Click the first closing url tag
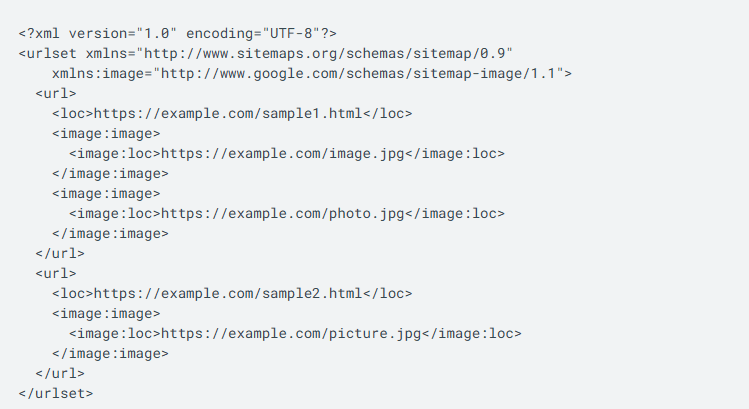The image size is (749, 409). [x=59, y=253]
